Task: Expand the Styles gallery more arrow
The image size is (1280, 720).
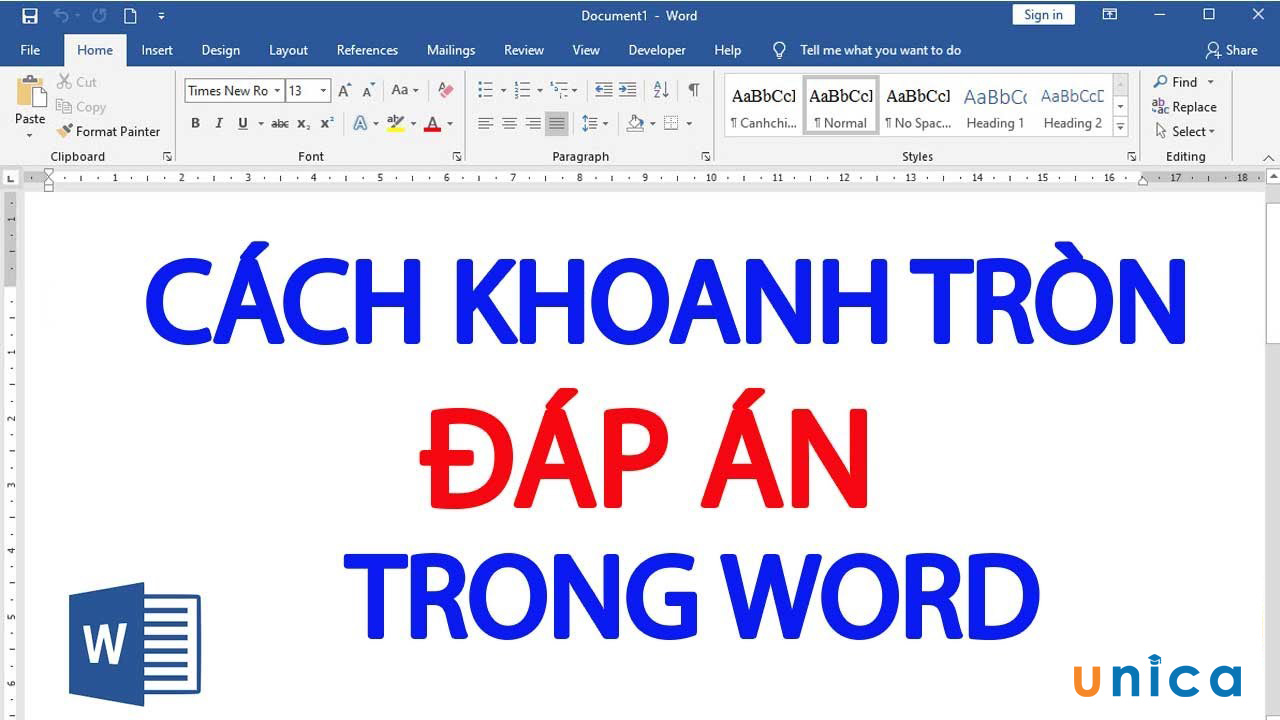Action: point(1120,127)
